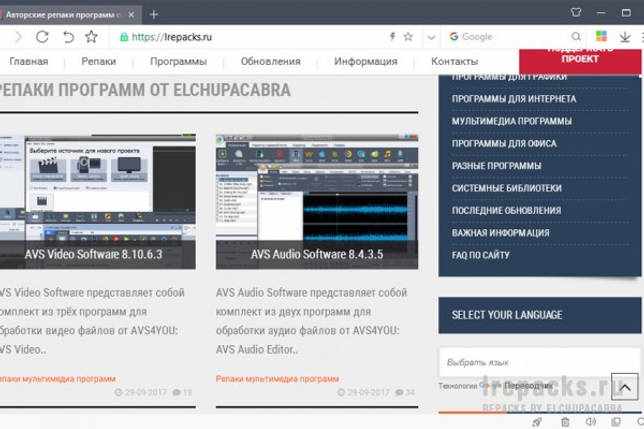
Task: Open Программы для интернета category
Action: tap(514, 99)
